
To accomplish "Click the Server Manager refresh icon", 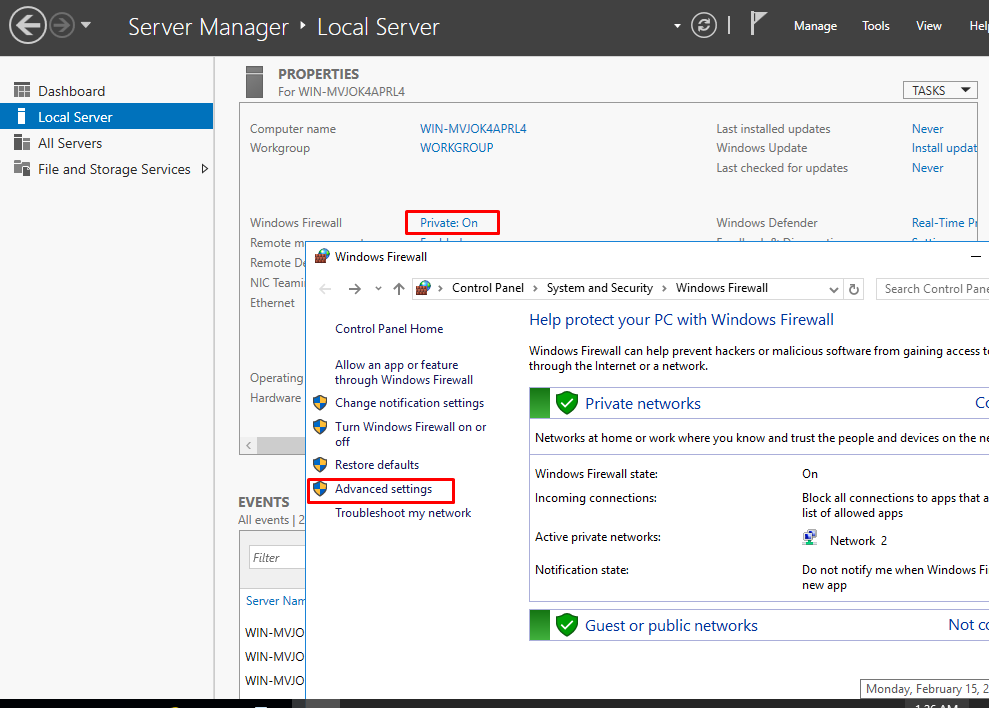I will pos(704,25).
